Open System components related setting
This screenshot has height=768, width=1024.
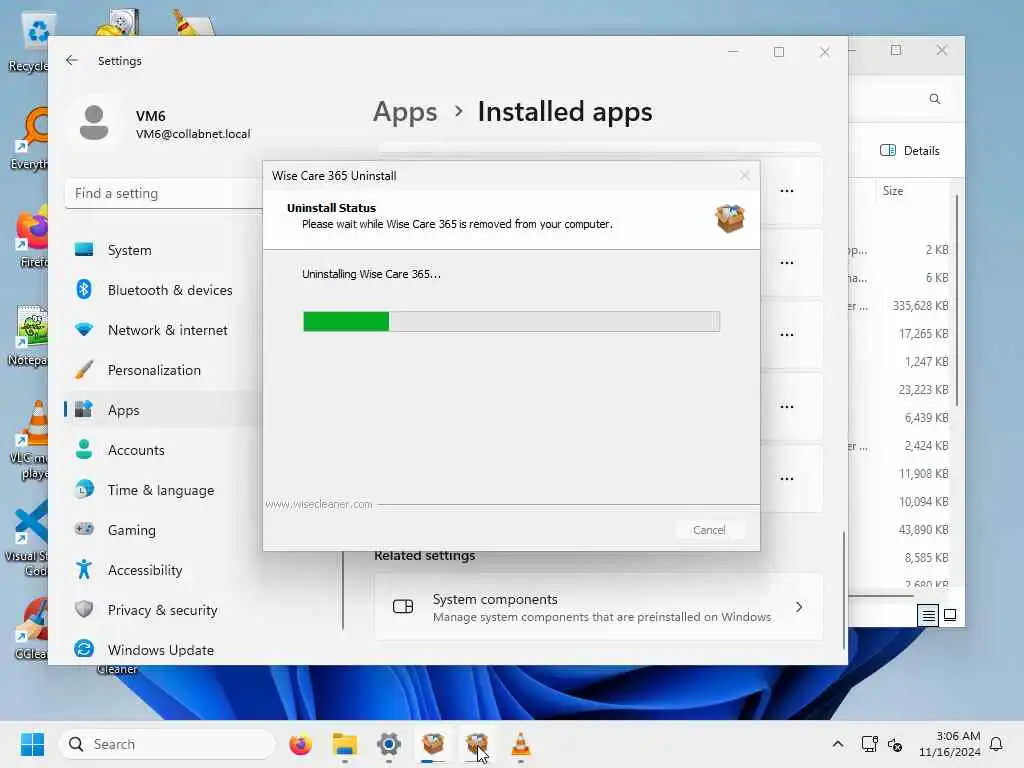[x=598, y=607]
